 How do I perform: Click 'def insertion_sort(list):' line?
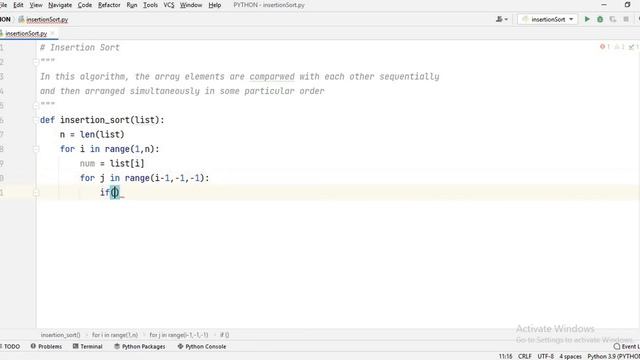point(102,120)
